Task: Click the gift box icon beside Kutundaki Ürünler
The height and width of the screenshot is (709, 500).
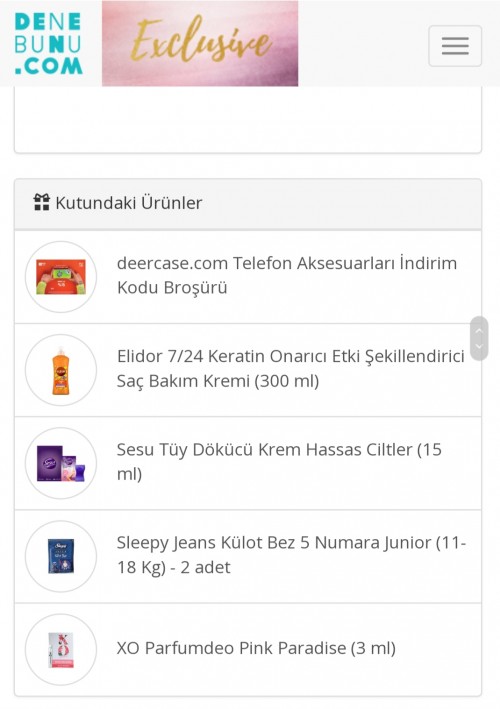Action: point(42,202)
